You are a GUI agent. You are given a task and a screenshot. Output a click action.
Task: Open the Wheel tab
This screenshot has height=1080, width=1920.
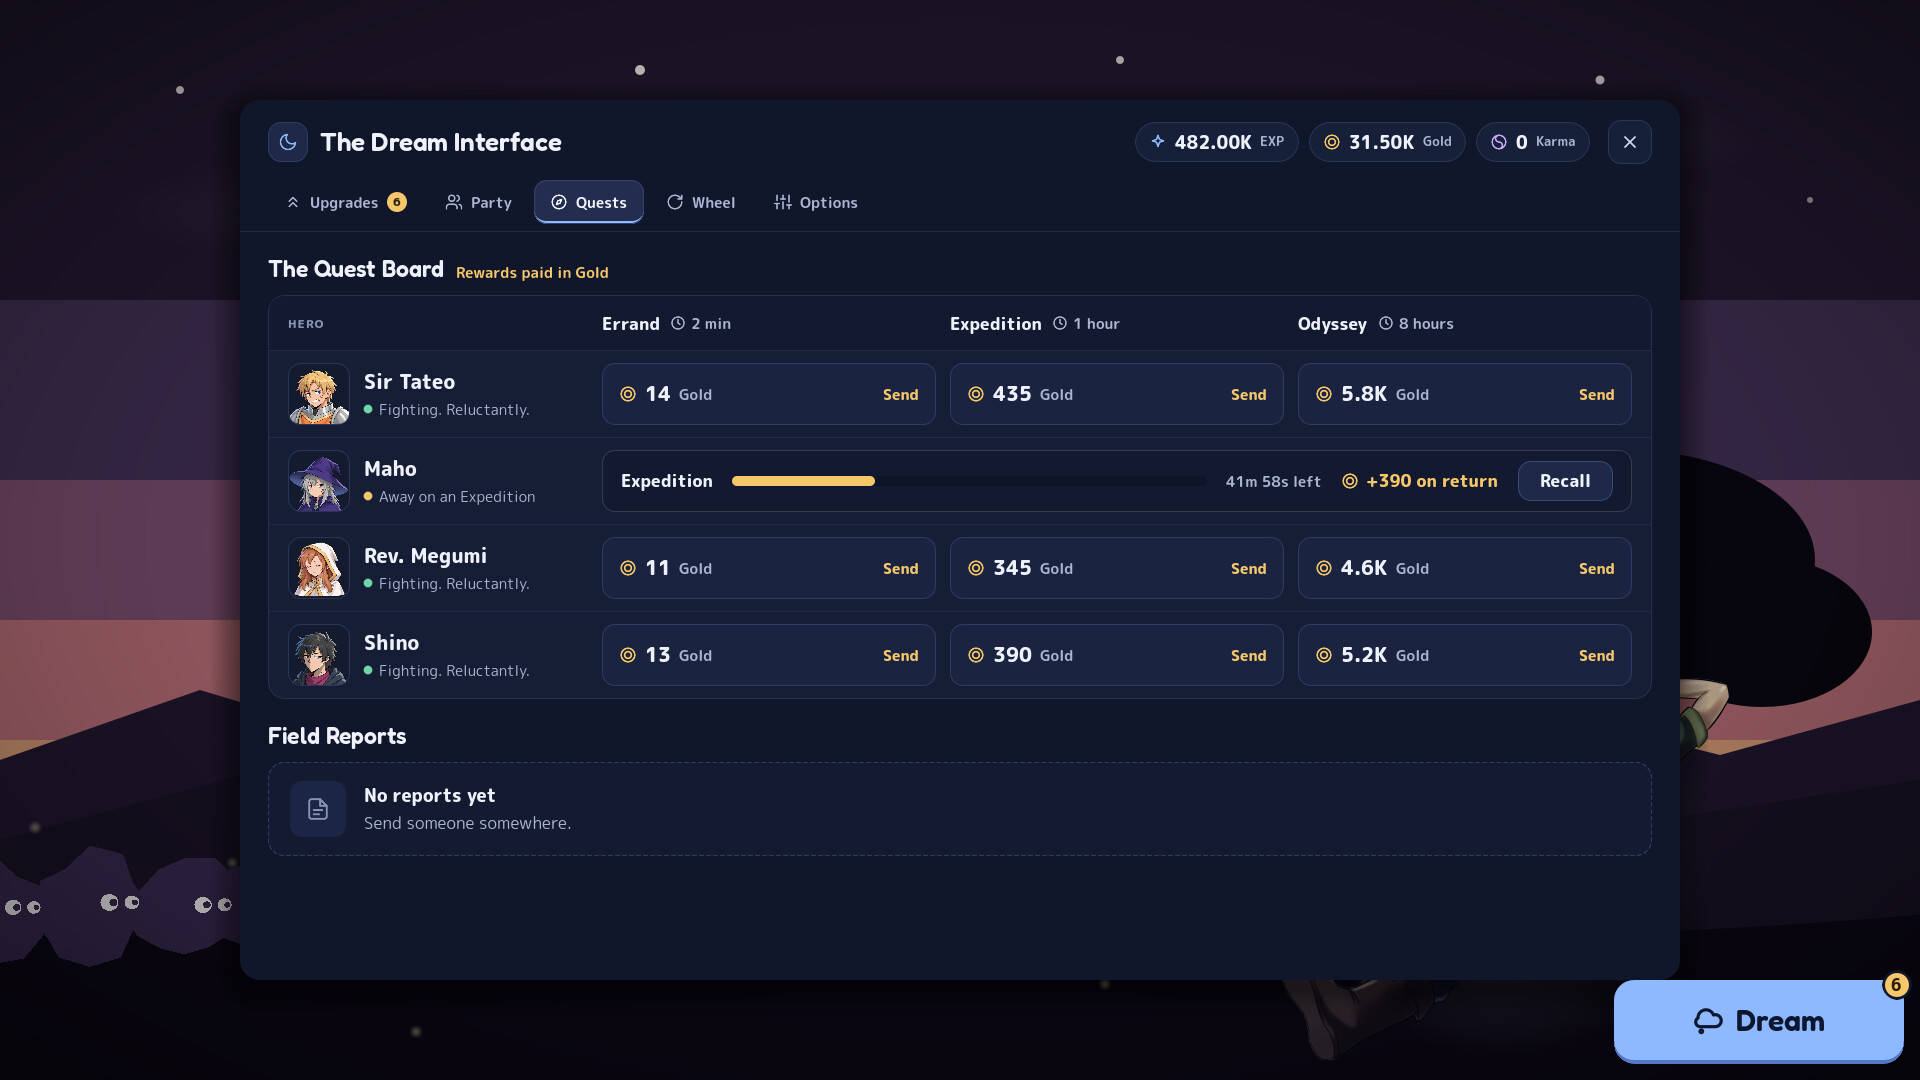point(700,202)
